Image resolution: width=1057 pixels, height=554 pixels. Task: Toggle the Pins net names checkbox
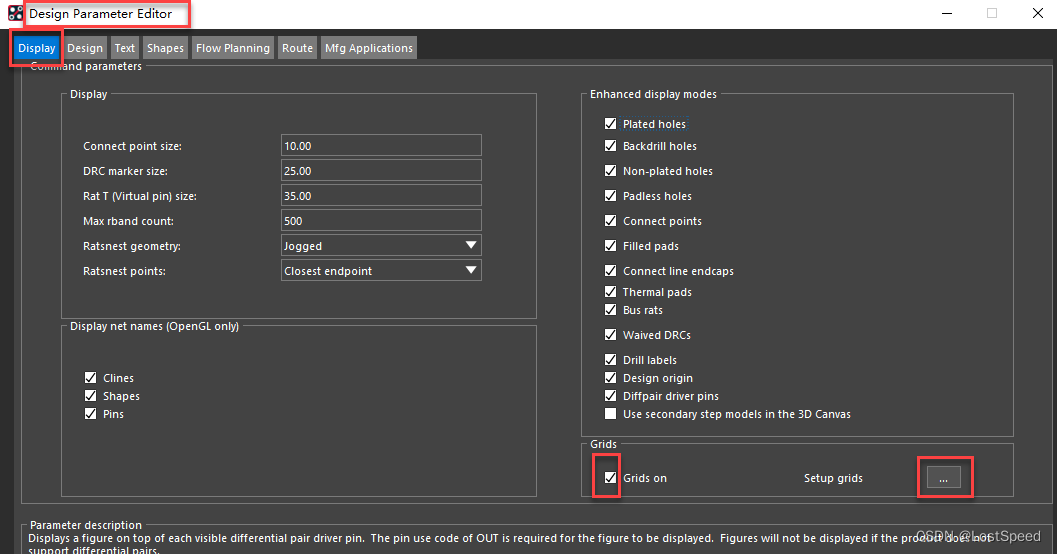pos(90,414)
